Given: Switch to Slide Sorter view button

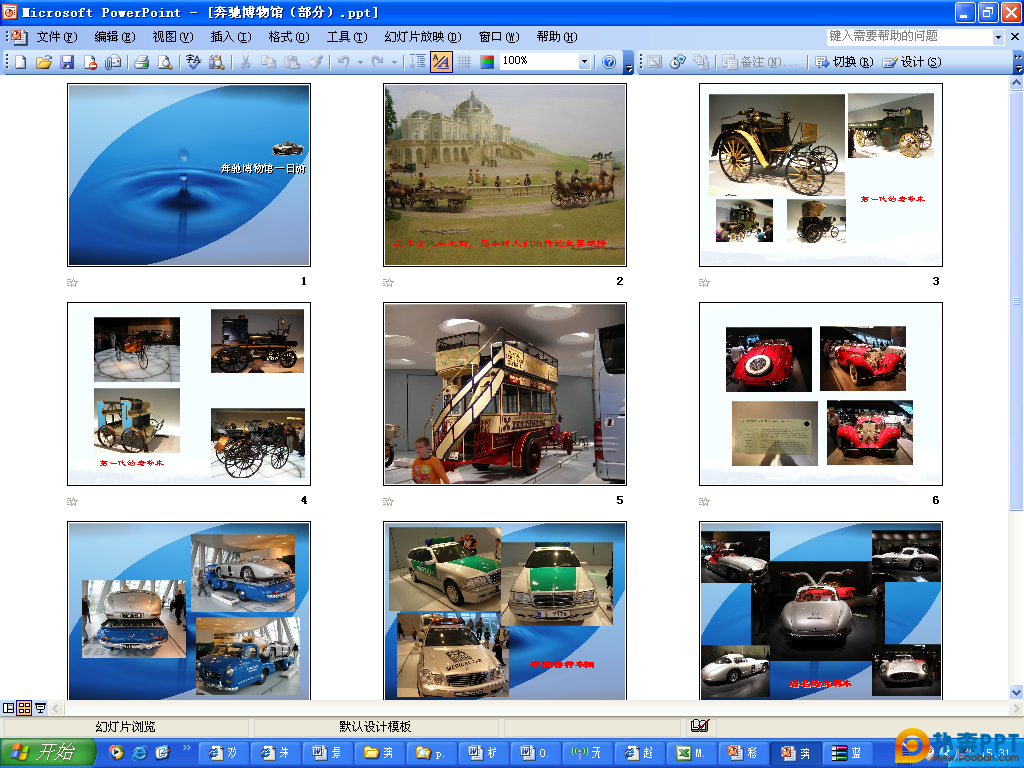Looking at the screenshot, I should click(24, 708).
